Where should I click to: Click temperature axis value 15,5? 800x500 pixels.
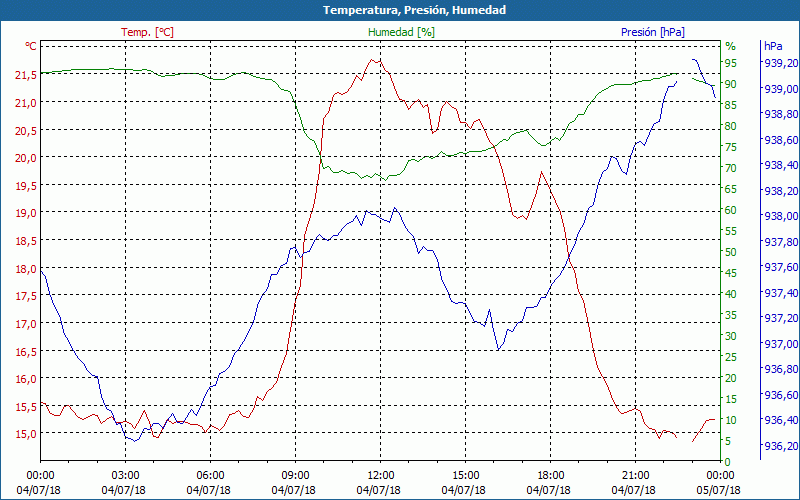pyautogui.click(x=26, y=407)
